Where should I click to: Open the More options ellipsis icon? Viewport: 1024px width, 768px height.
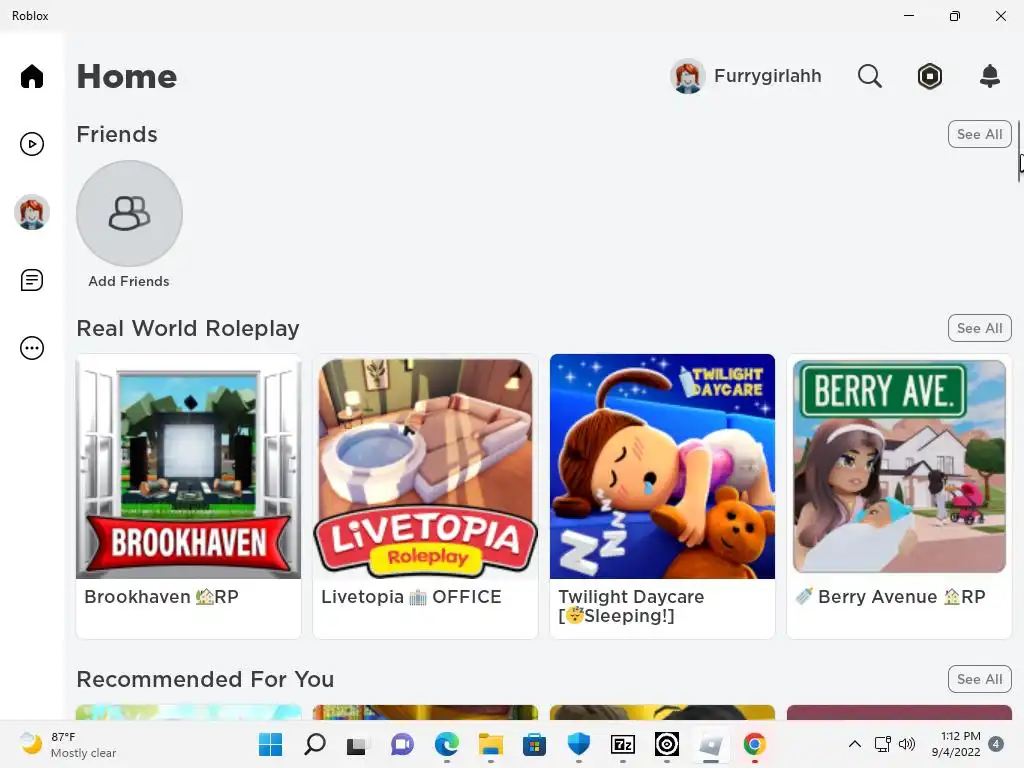[x=31, y=348]
